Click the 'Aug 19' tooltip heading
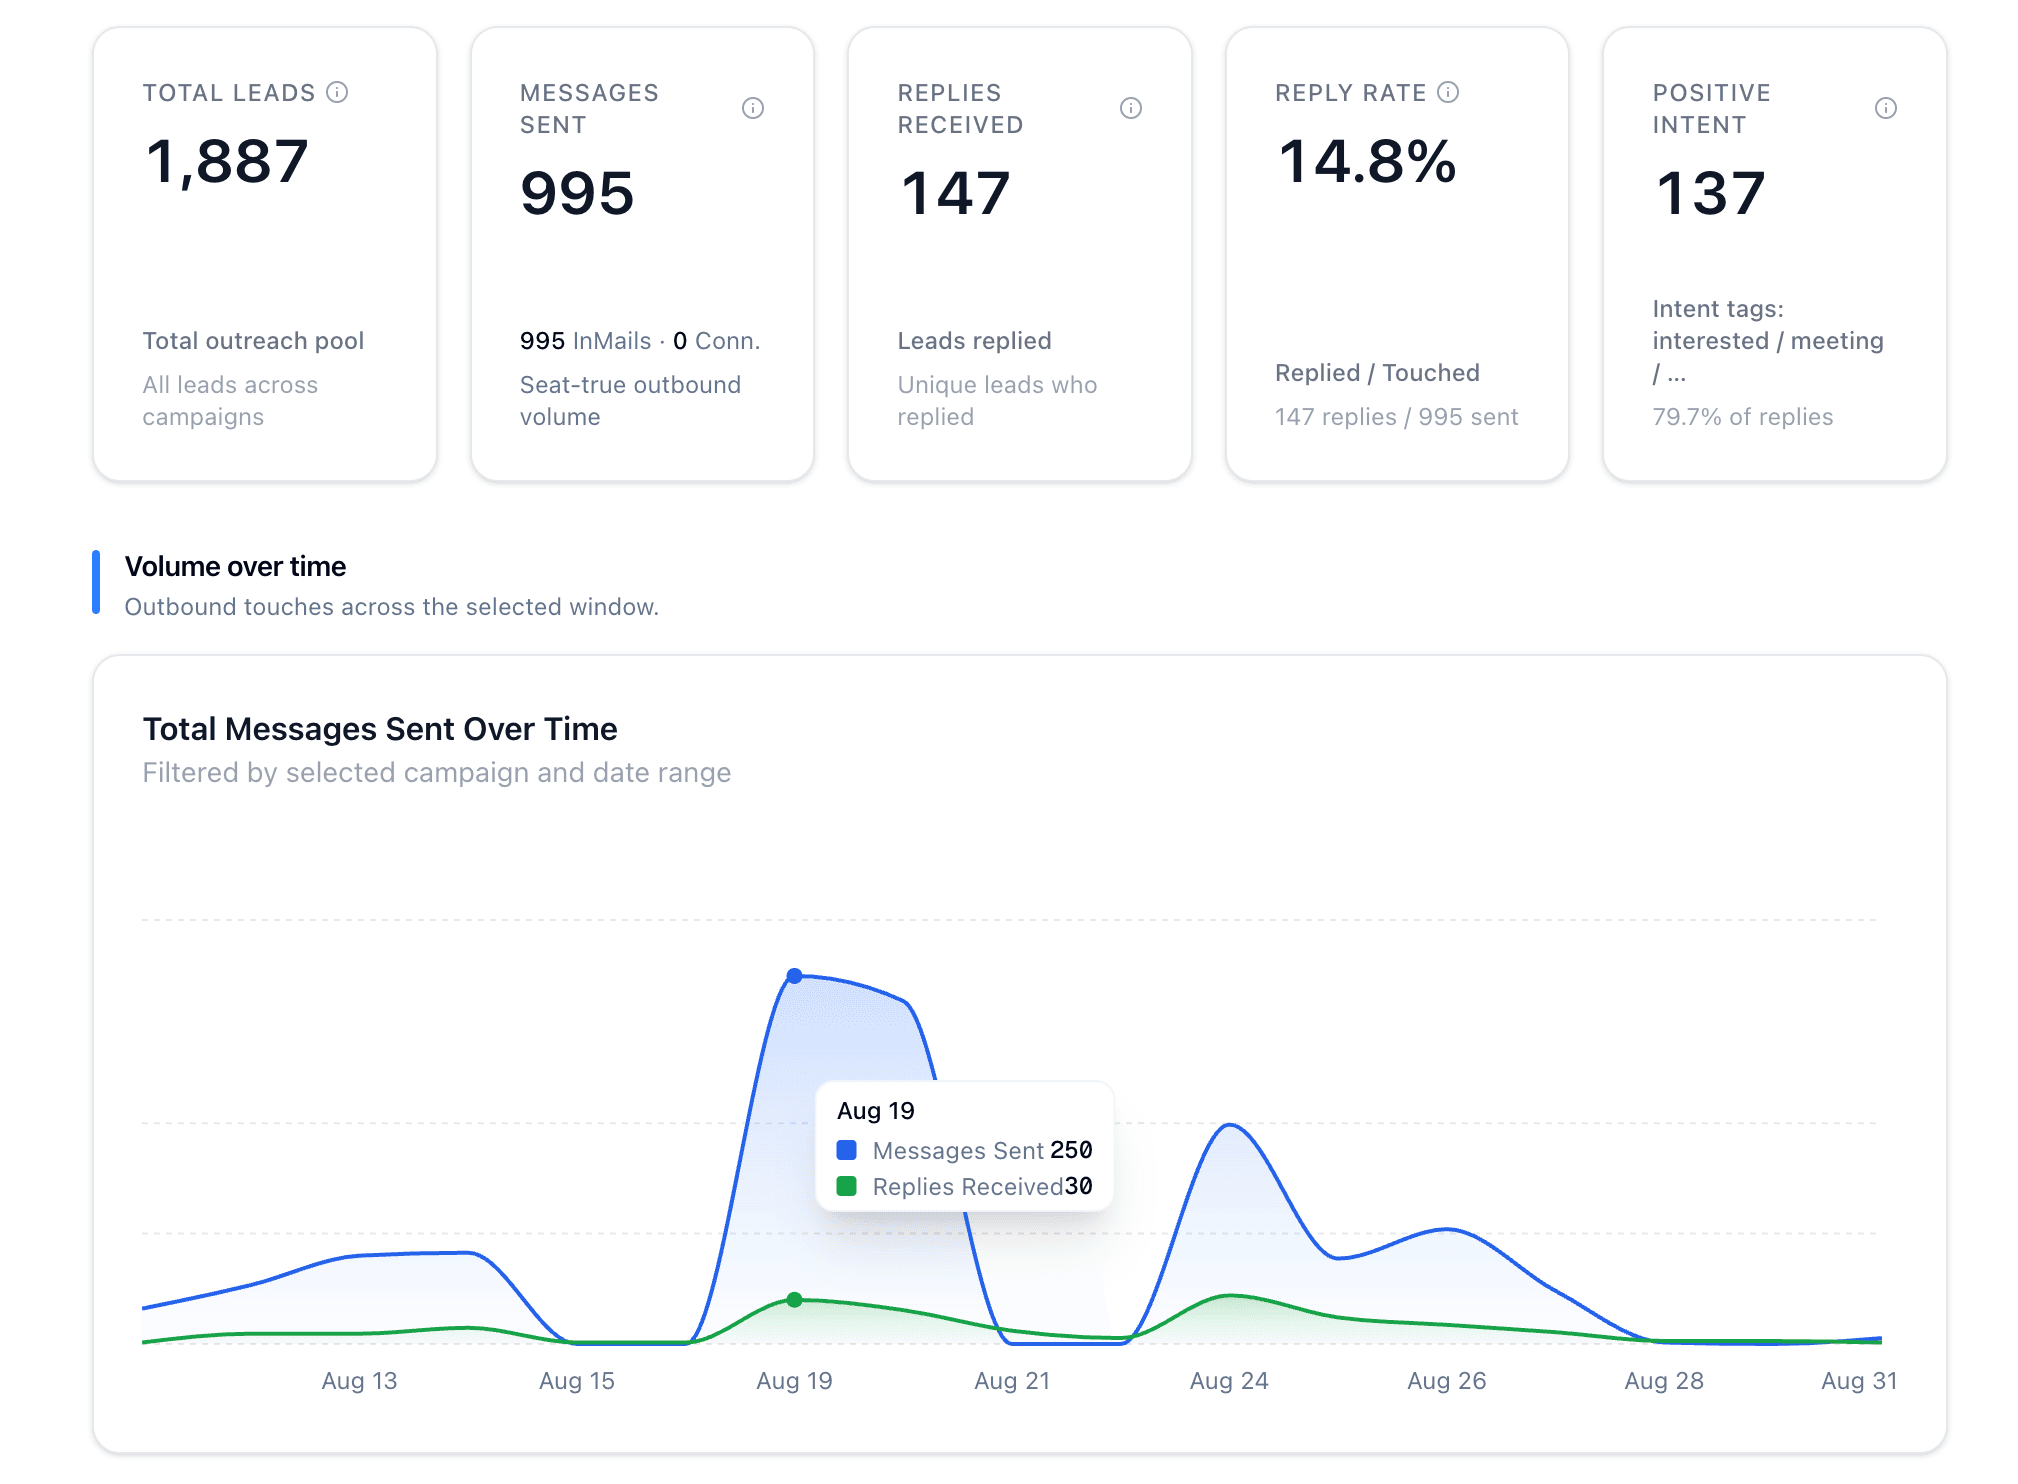This screenshot has width=2018, height=1484. click(875, 1111)
